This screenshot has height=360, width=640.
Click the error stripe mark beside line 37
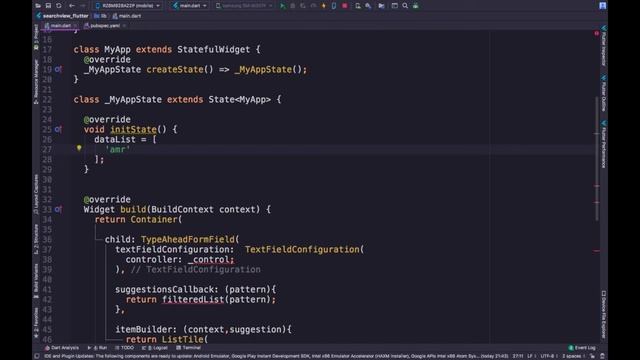click(x=596, y=251)
